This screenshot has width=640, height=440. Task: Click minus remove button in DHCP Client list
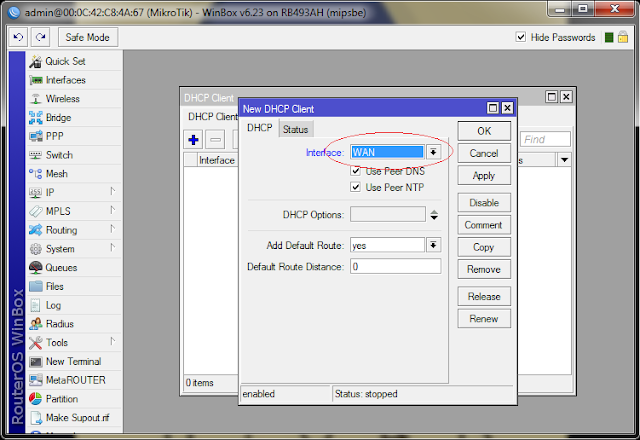coord(216,140)
